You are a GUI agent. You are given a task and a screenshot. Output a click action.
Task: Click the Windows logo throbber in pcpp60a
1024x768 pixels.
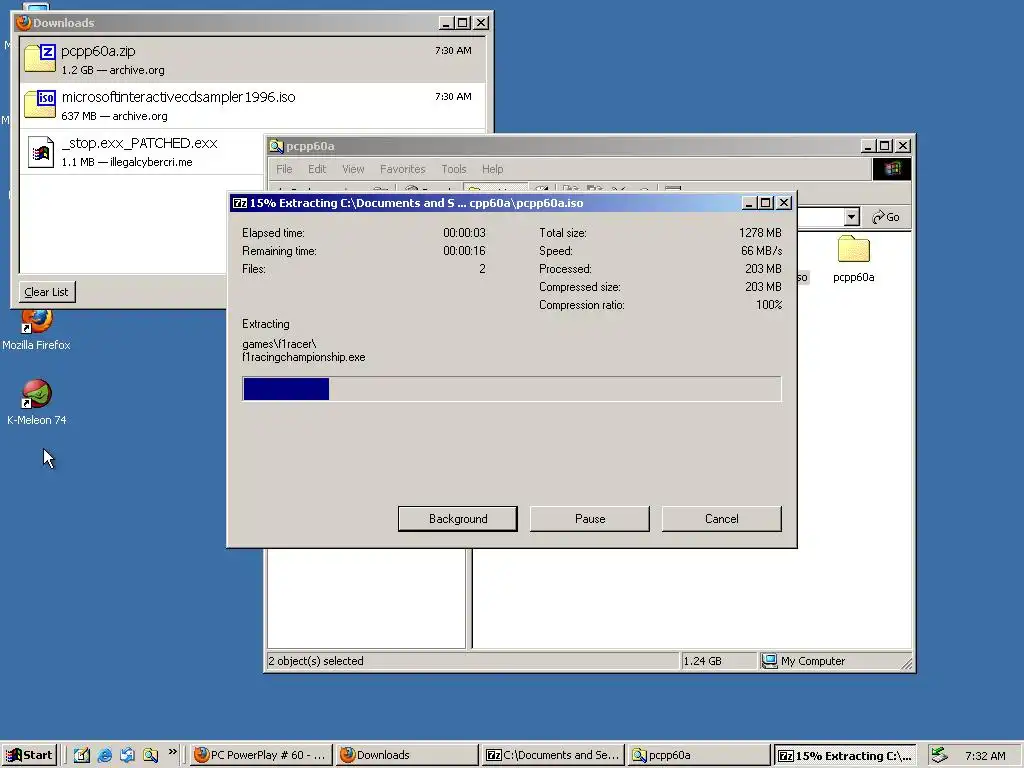click(891, 169)
